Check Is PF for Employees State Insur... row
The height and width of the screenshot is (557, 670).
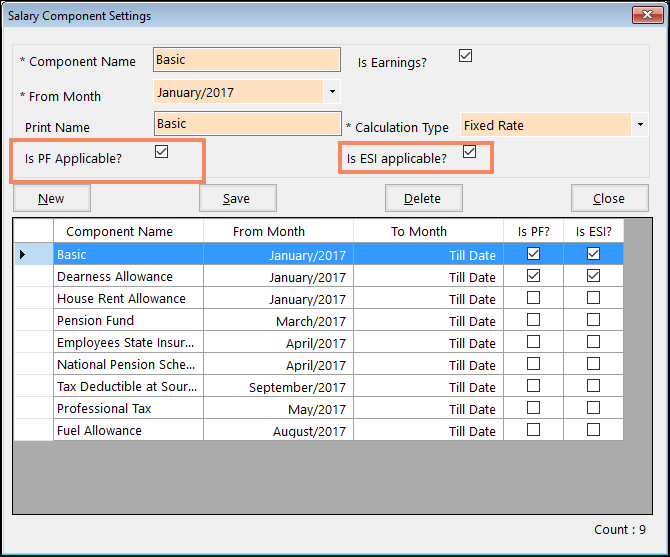point(533,342)
